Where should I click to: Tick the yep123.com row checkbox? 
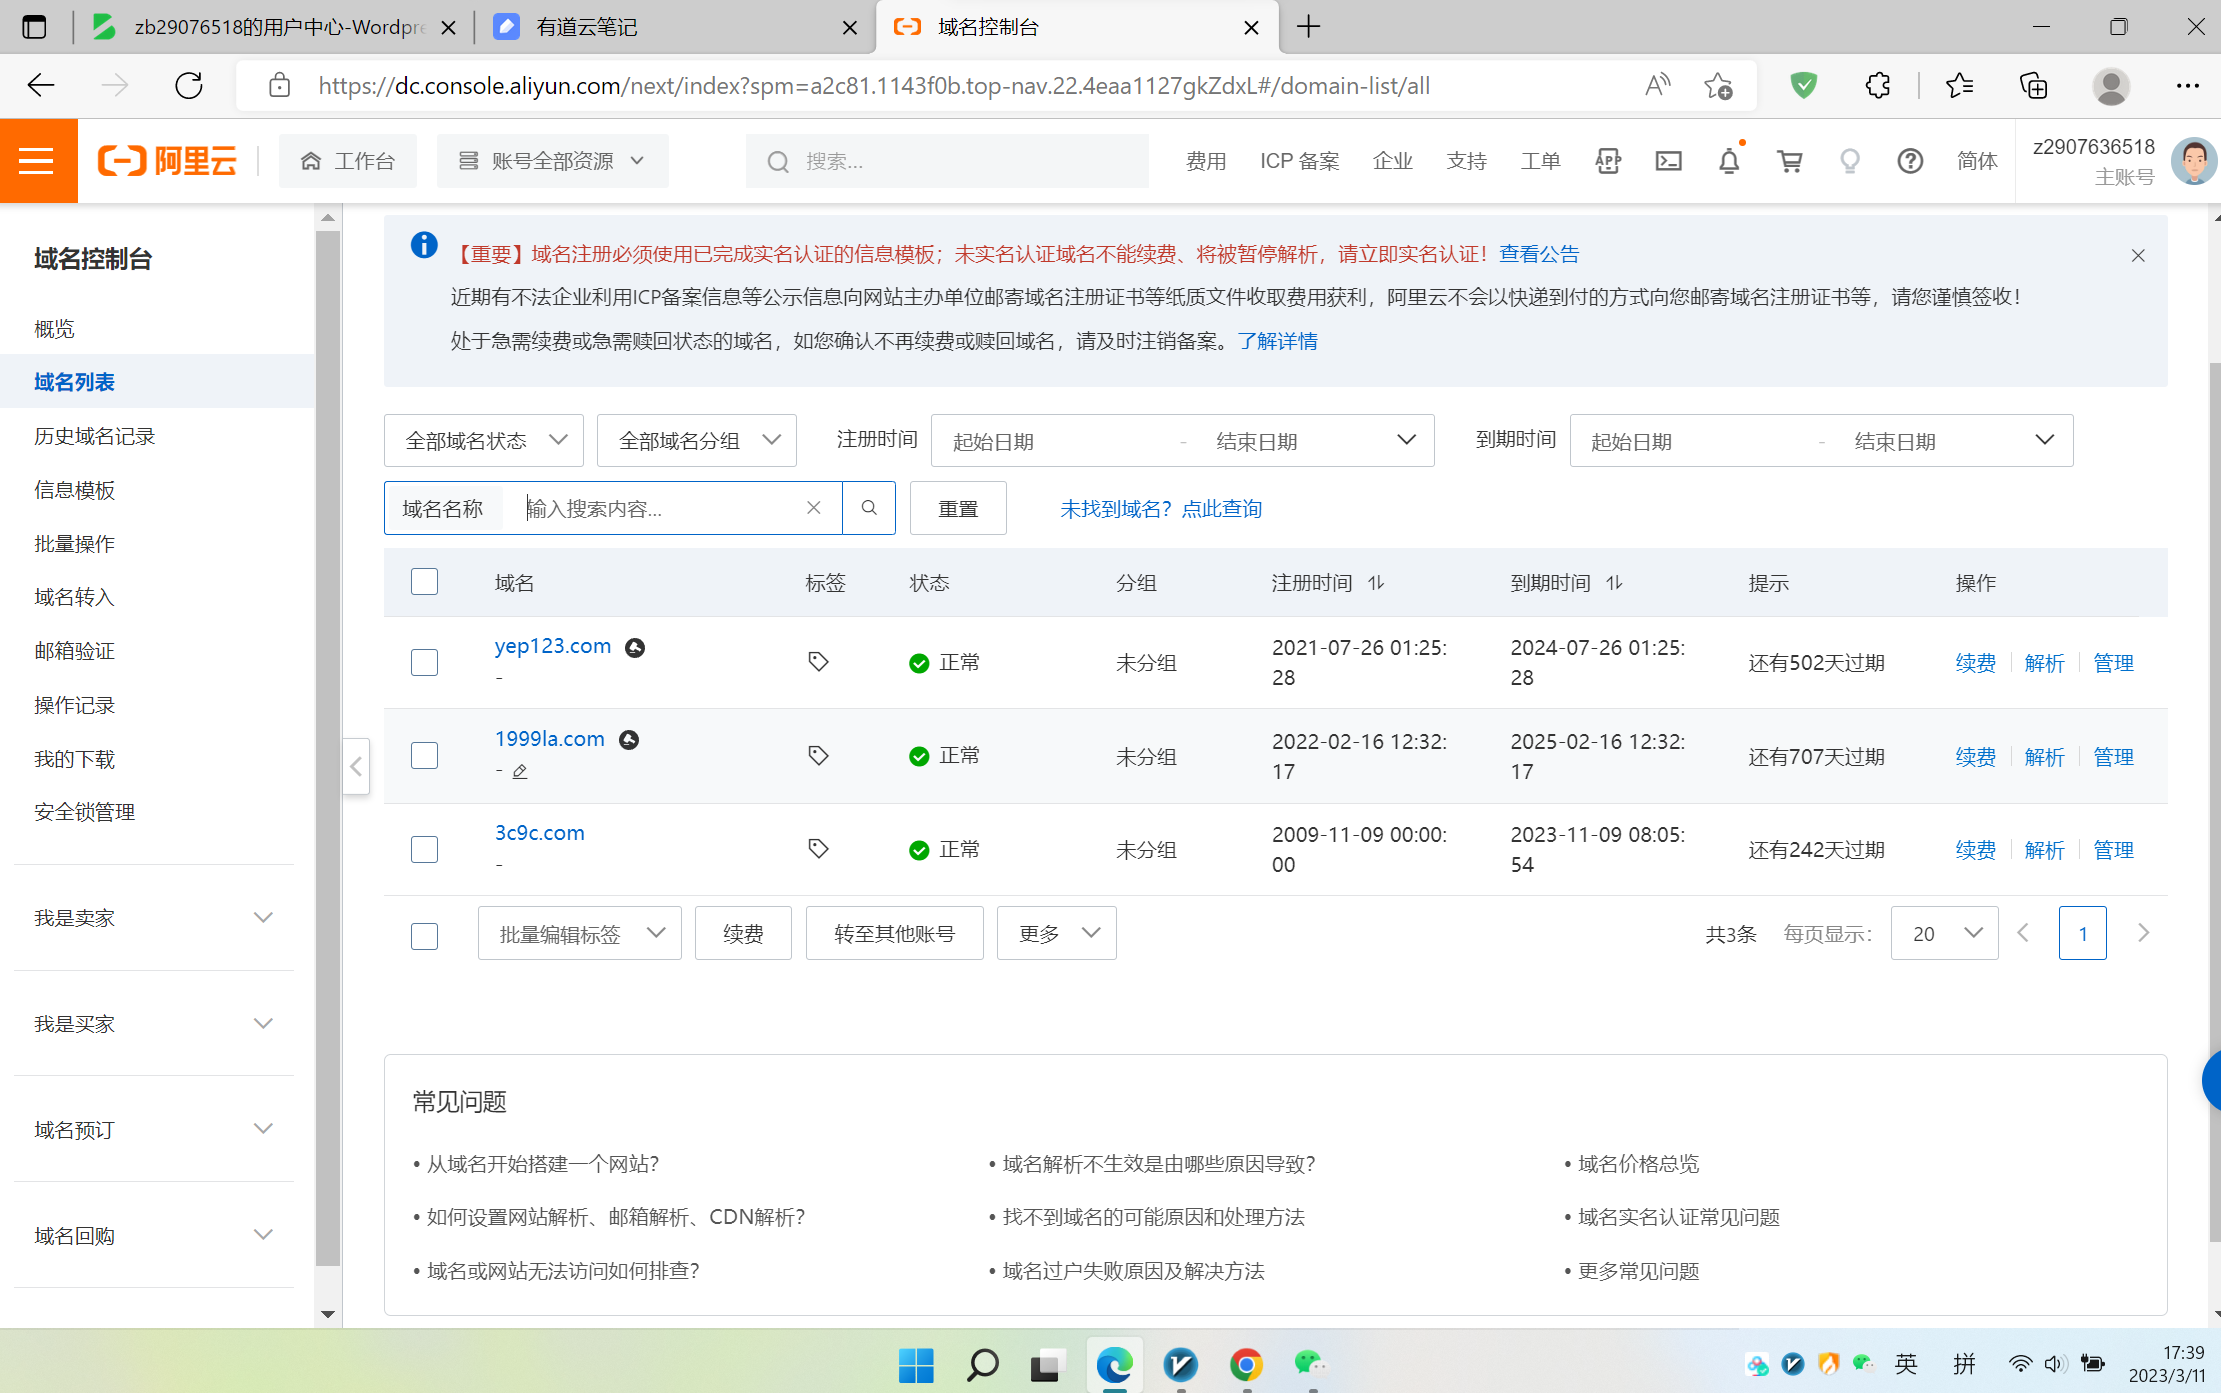point(424,662)
